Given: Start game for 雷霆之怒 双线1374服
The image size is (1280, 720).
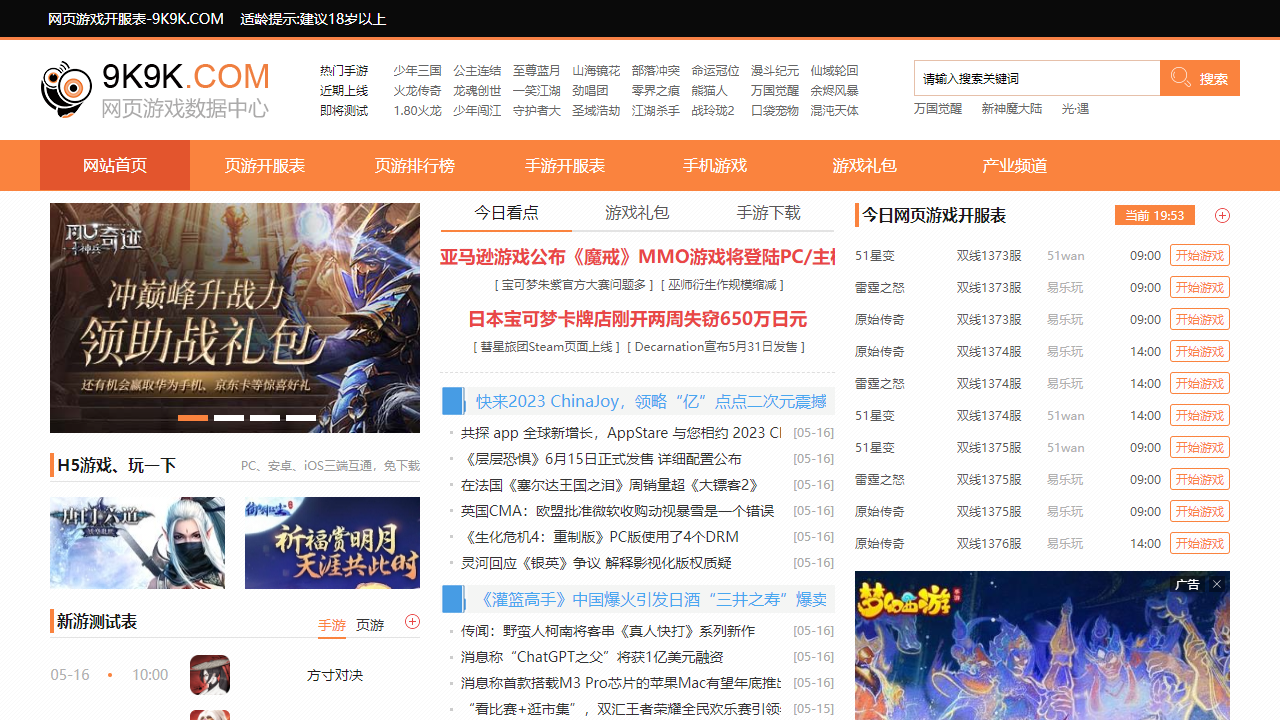Looking at the screenshot, I should (x=1200, y=383).
